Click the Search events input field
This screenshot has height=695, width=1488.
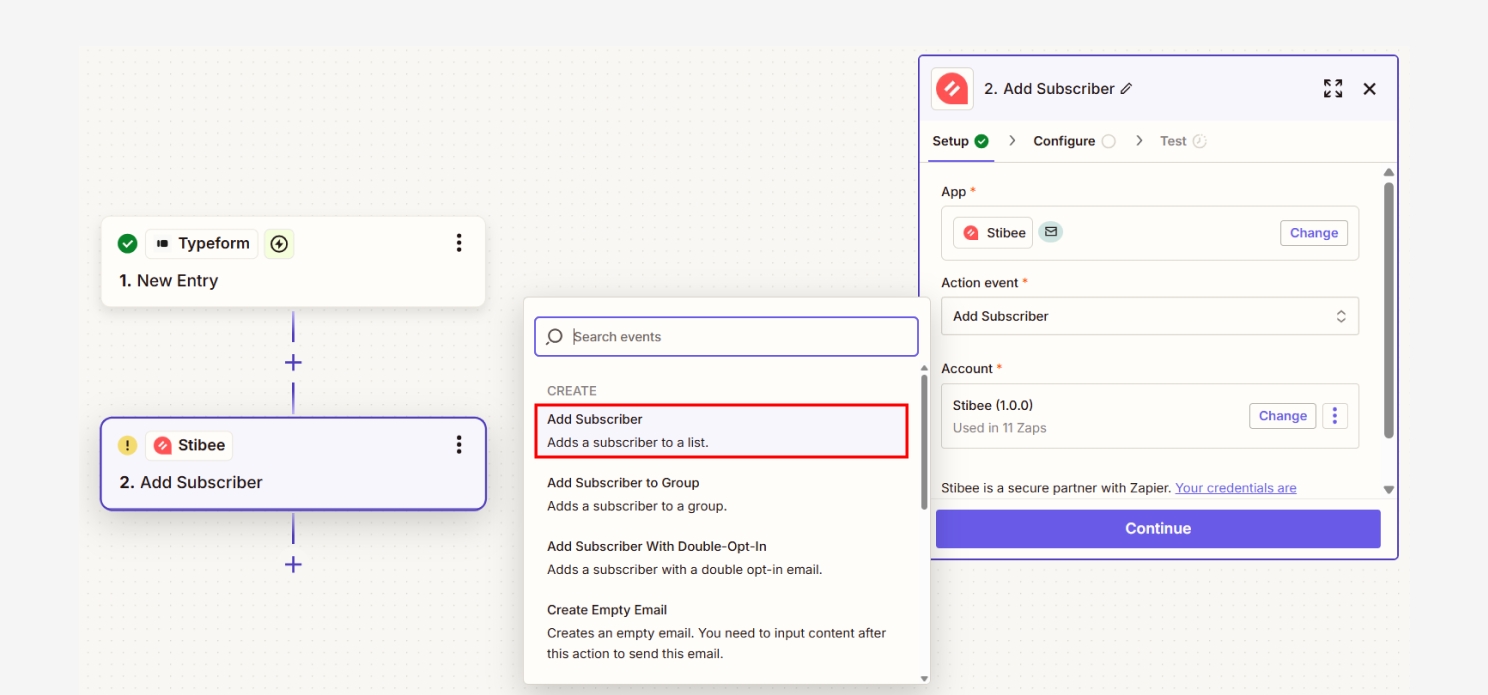[726, 337]
